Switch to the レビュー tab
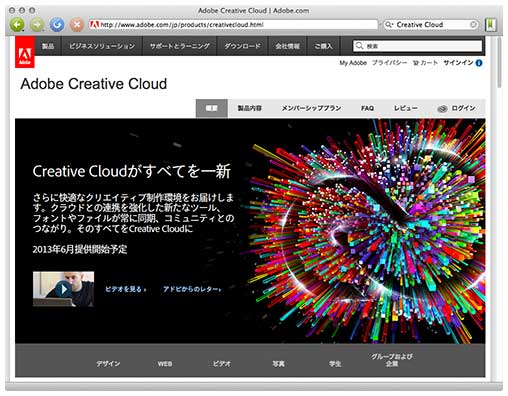Viewport: 508px width, 396px height. coord(405,108)
